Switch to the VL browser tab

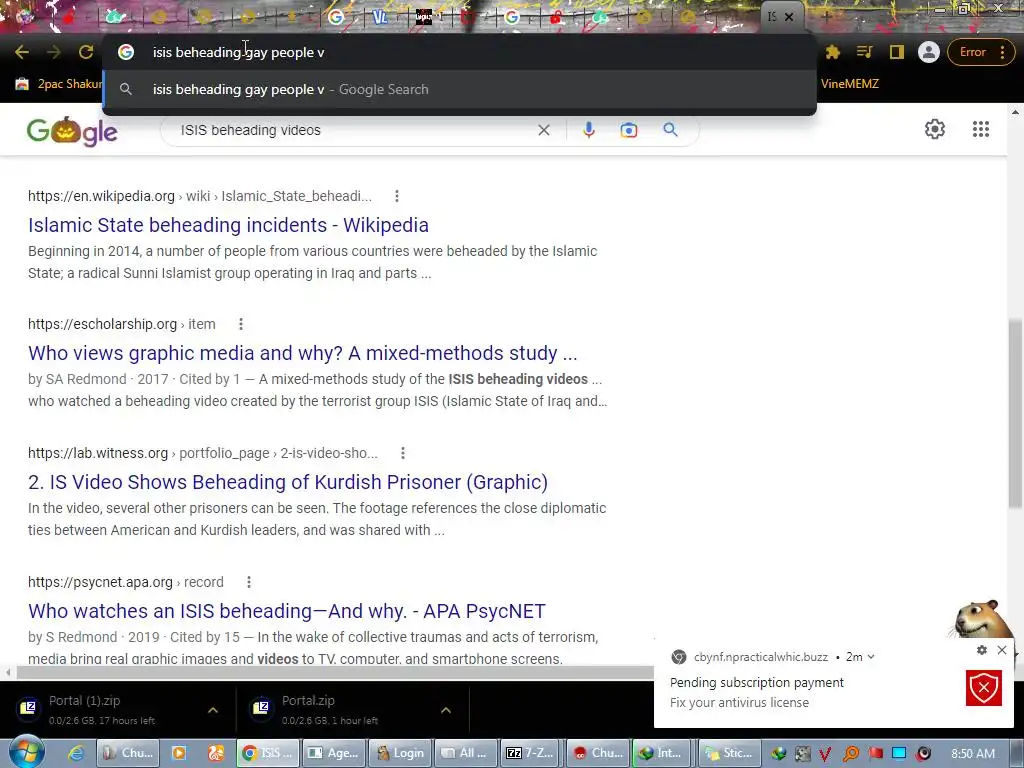tap(379, 18)
